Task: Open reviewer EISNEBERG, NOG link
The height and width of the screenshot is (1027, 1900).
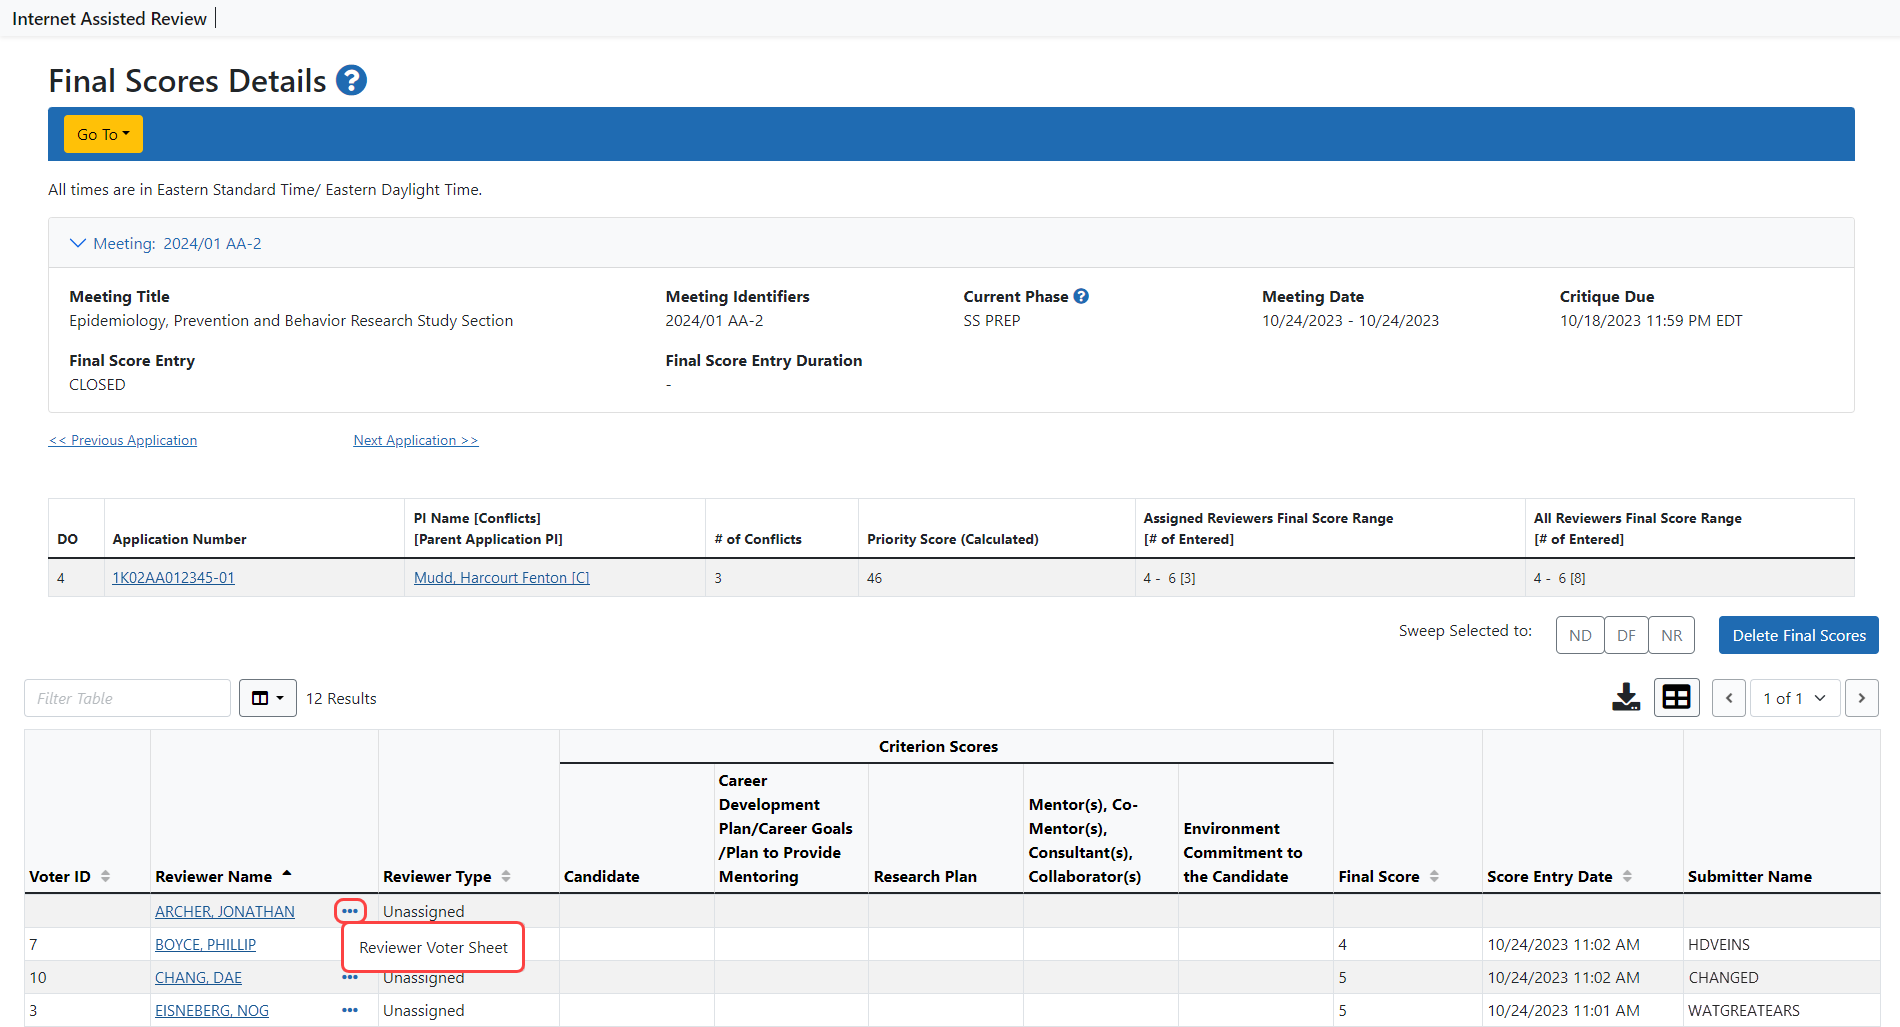Action: [212, 1010]
